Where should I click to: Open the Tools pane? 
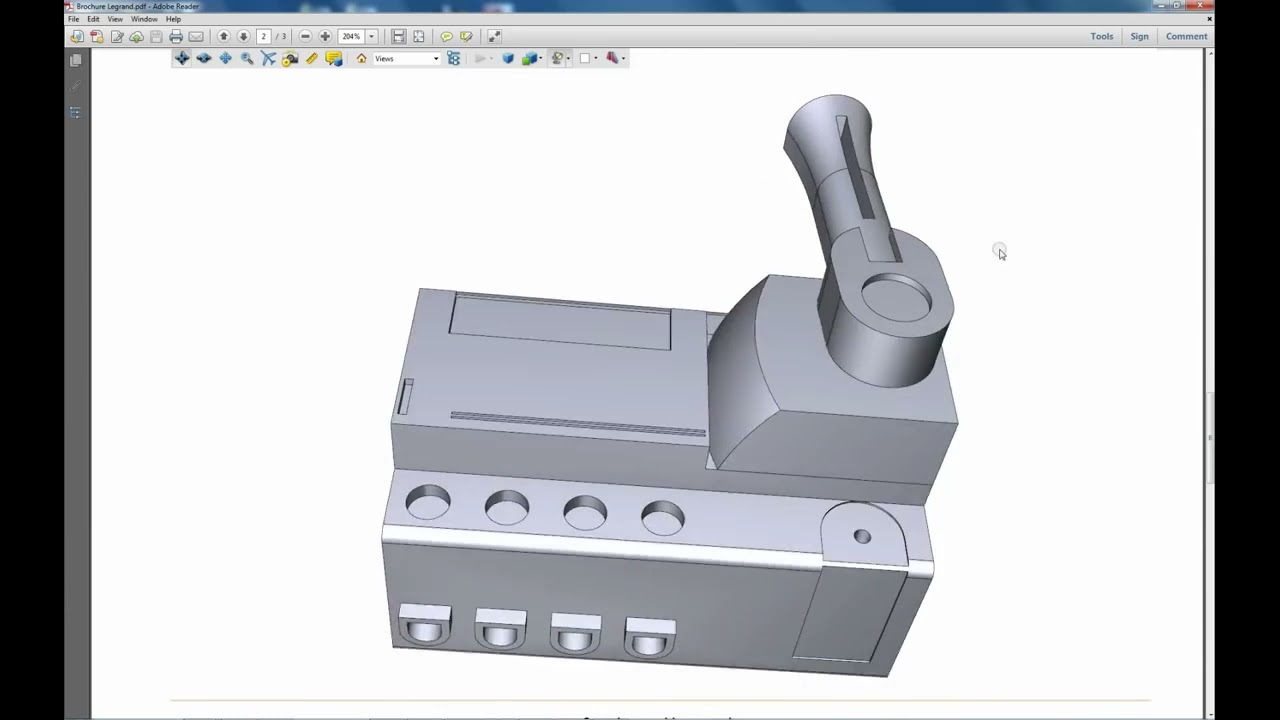point(1102,36)
